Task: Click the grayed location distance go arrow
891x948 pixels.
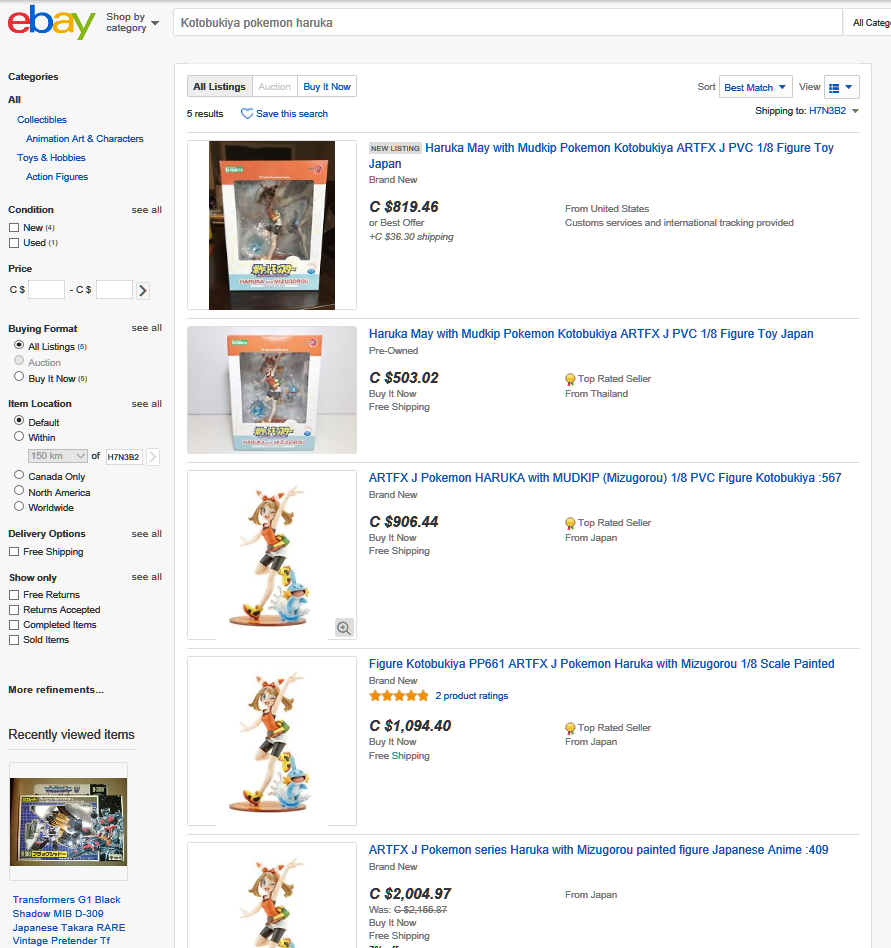Action: click(153, 456)
